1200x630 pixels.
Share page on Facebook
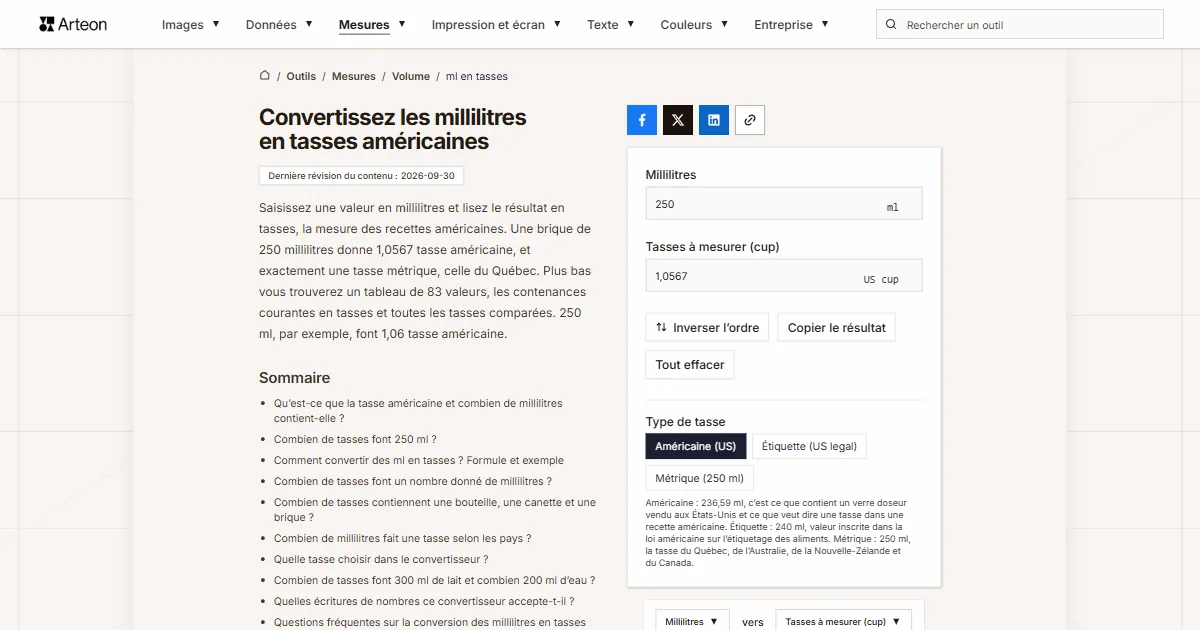(642, 120)
